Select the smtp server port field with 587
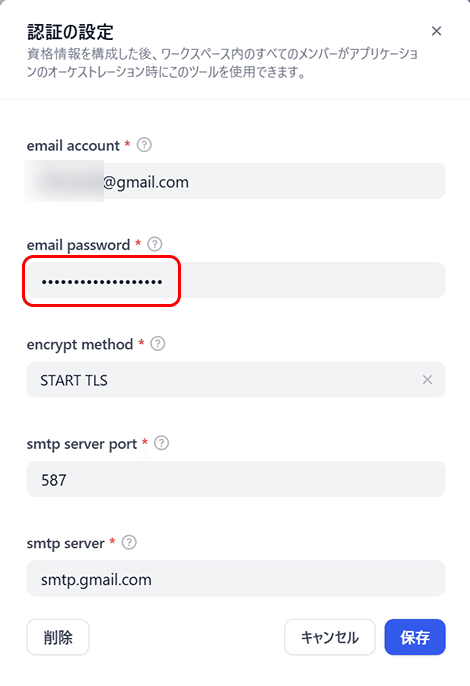Screen dimensions: 470x686 (x=236, y=479)
